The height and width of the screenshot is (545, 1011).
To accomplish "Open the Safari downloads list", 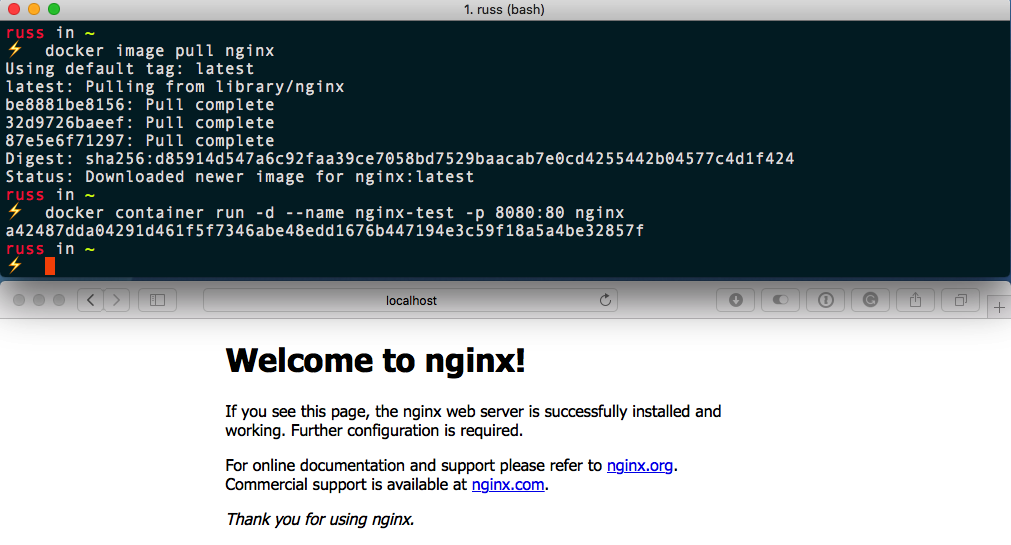I will (x=736, y=300).
